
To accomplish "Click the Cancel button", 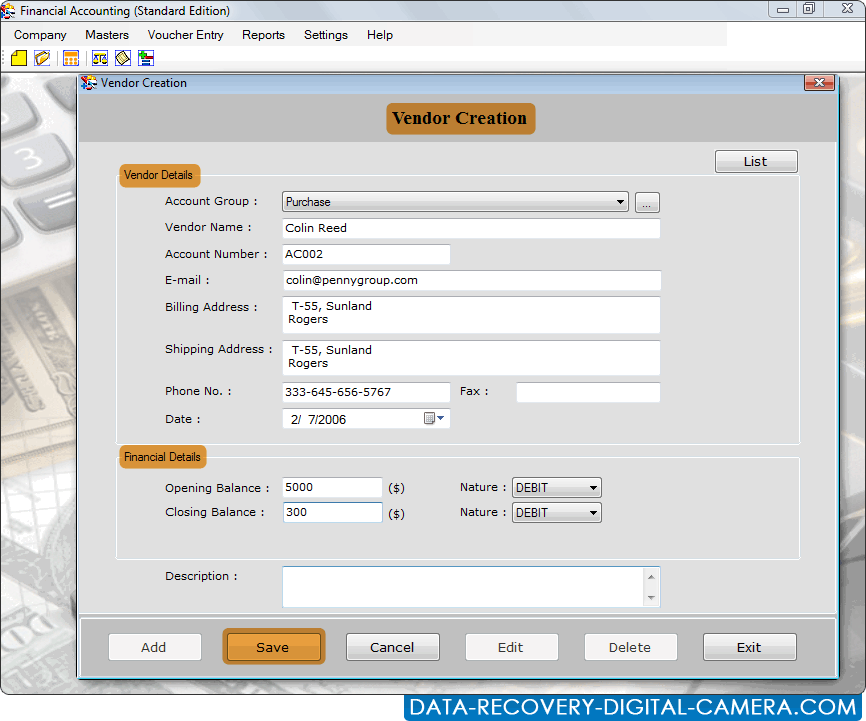I will click(x=393, y=647).
